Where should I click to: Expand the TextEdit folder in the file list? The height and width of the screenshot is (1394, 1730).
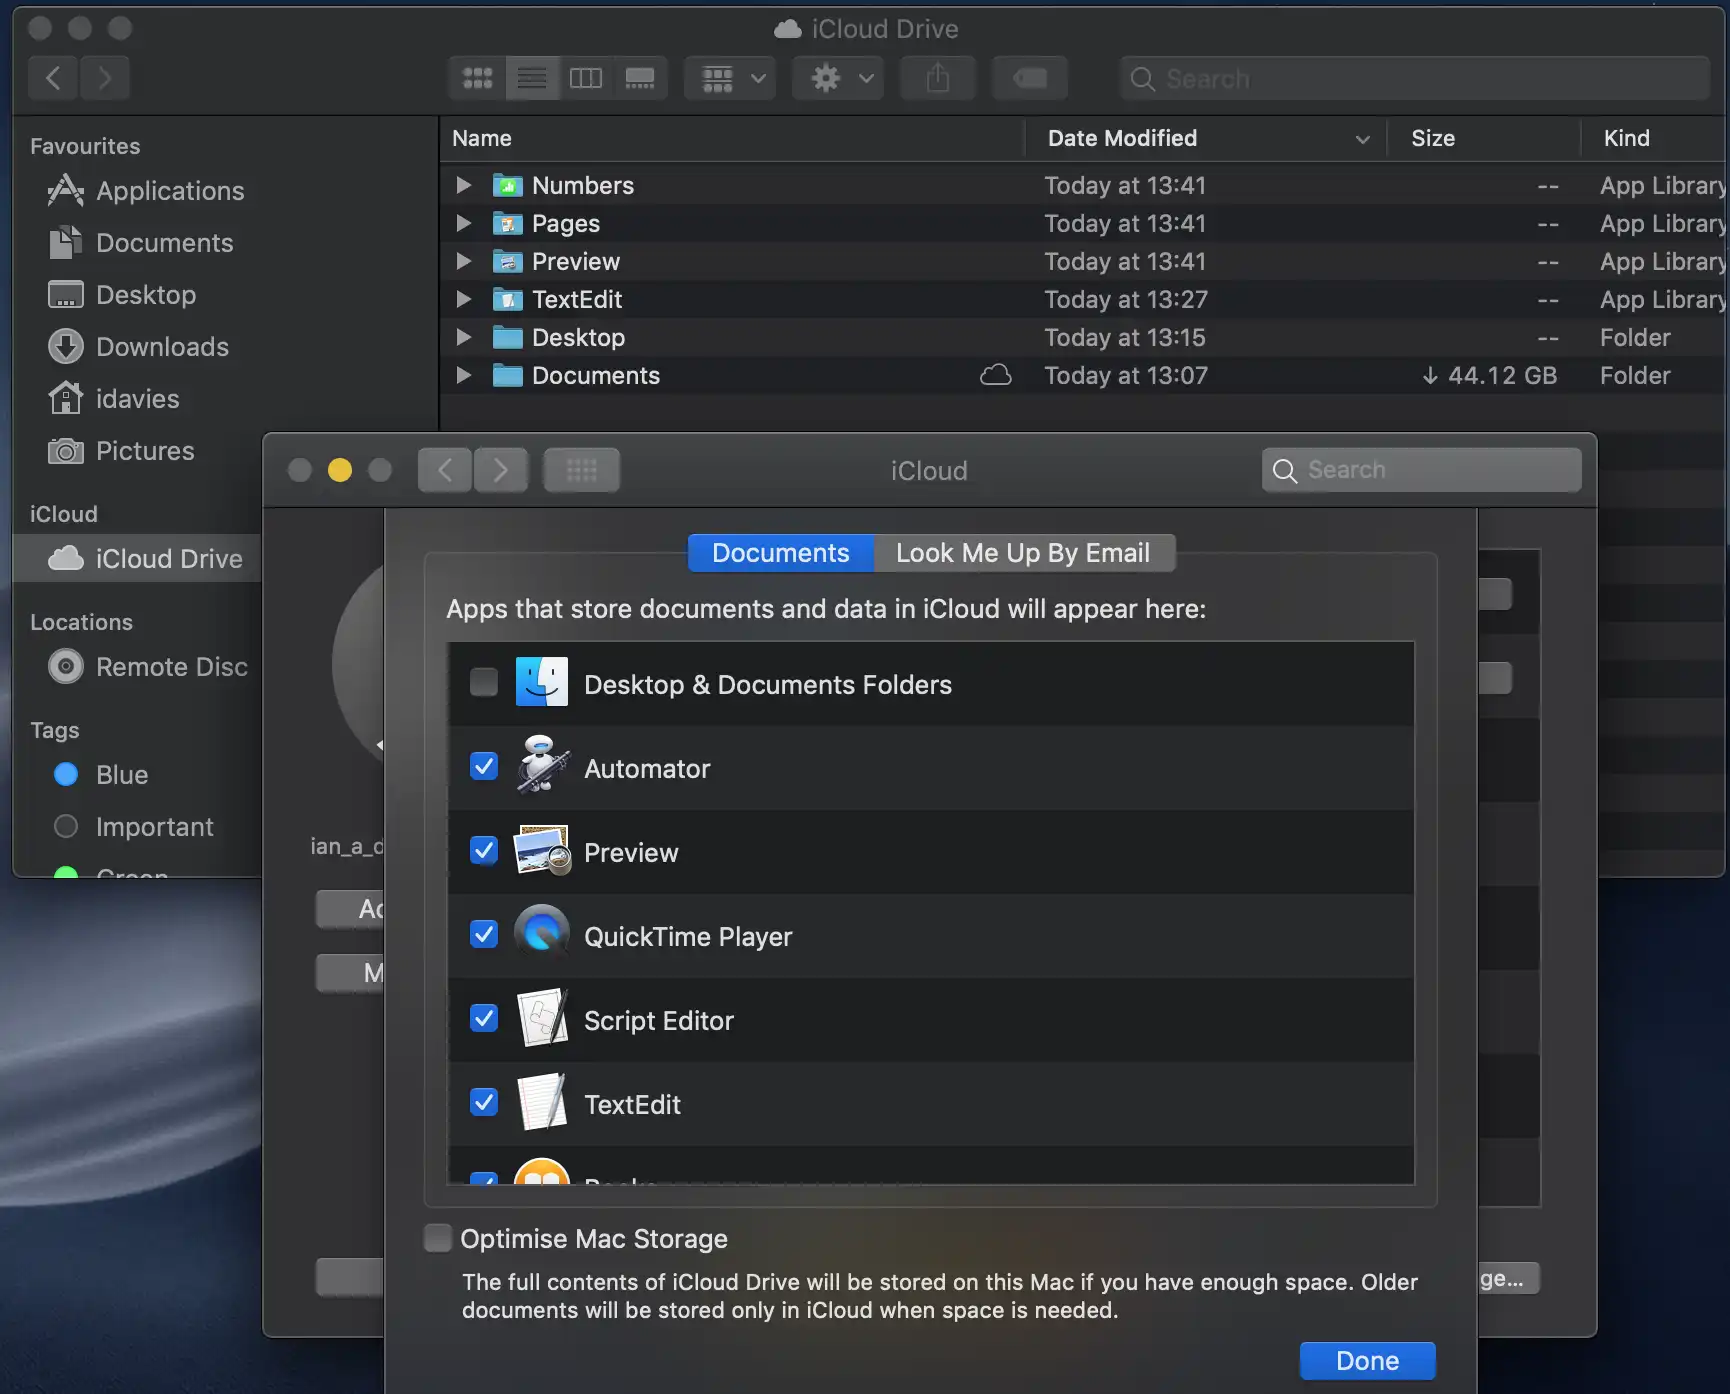click(462, 299)
